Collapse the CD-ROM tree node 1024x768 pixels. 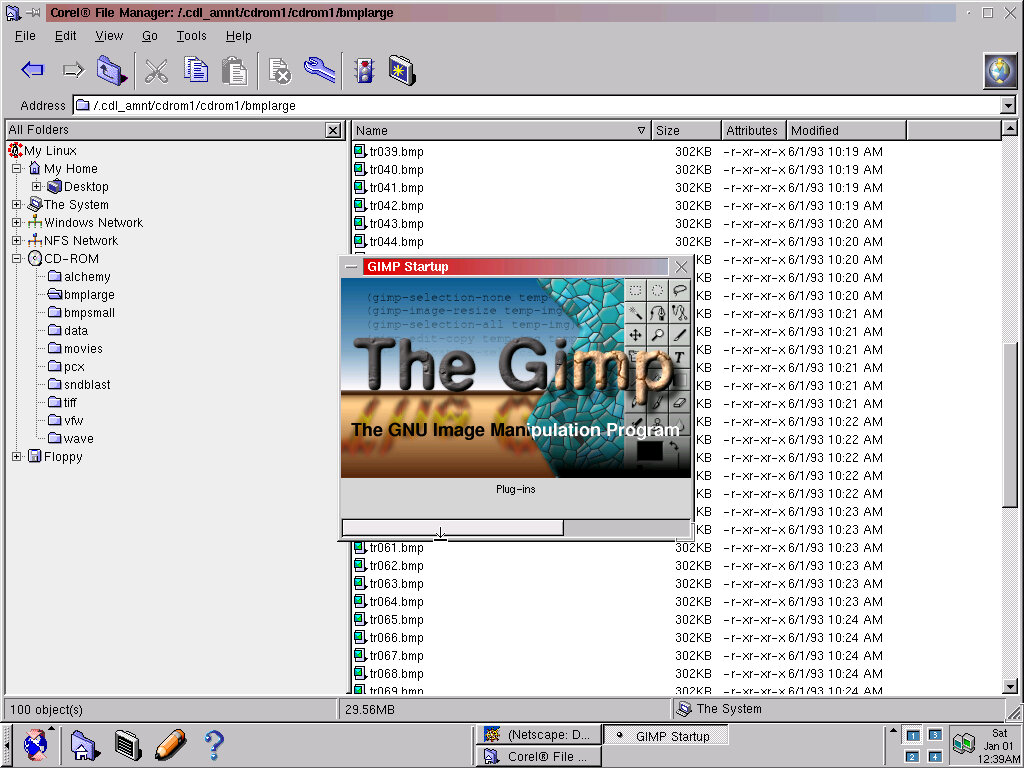click(x=17, y=259)
